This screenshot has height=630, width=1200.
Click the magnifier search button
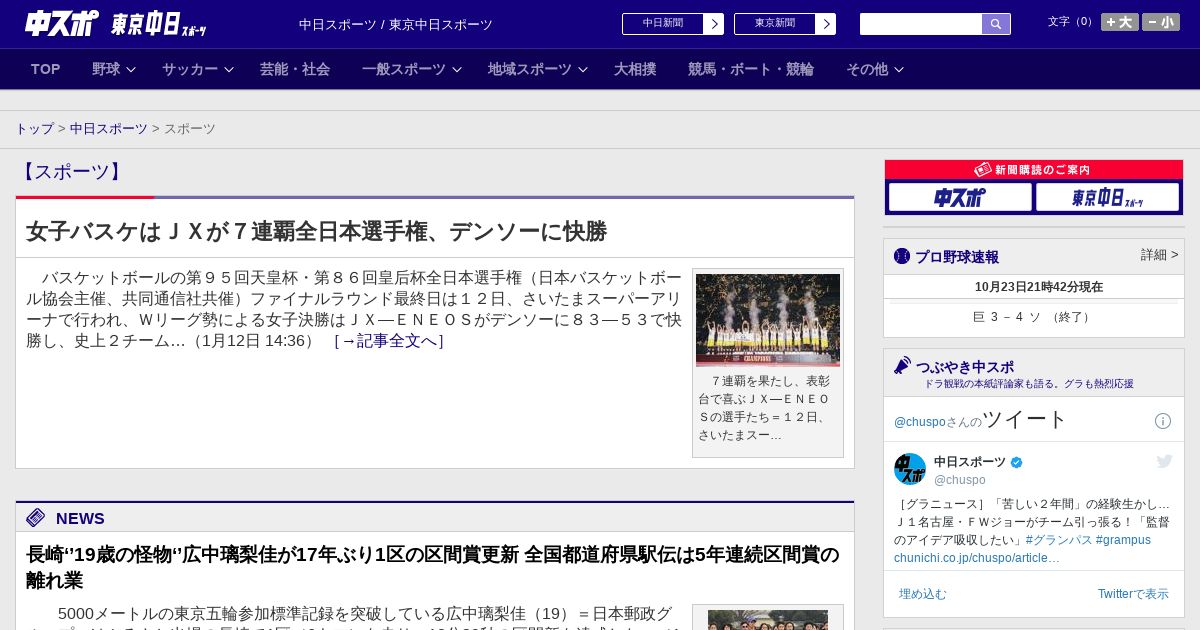tap(996, 24)
